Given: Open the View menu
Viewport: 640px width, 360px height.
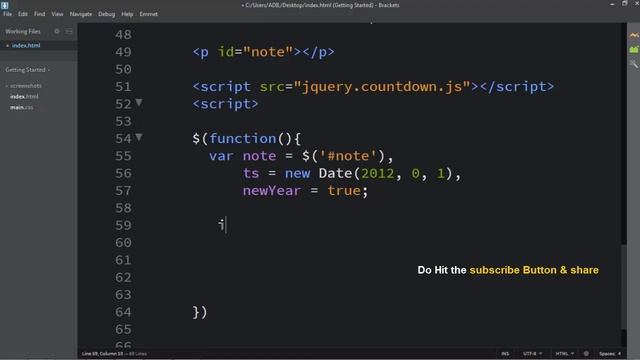Looking at the screenshot, I should (57, 14).
